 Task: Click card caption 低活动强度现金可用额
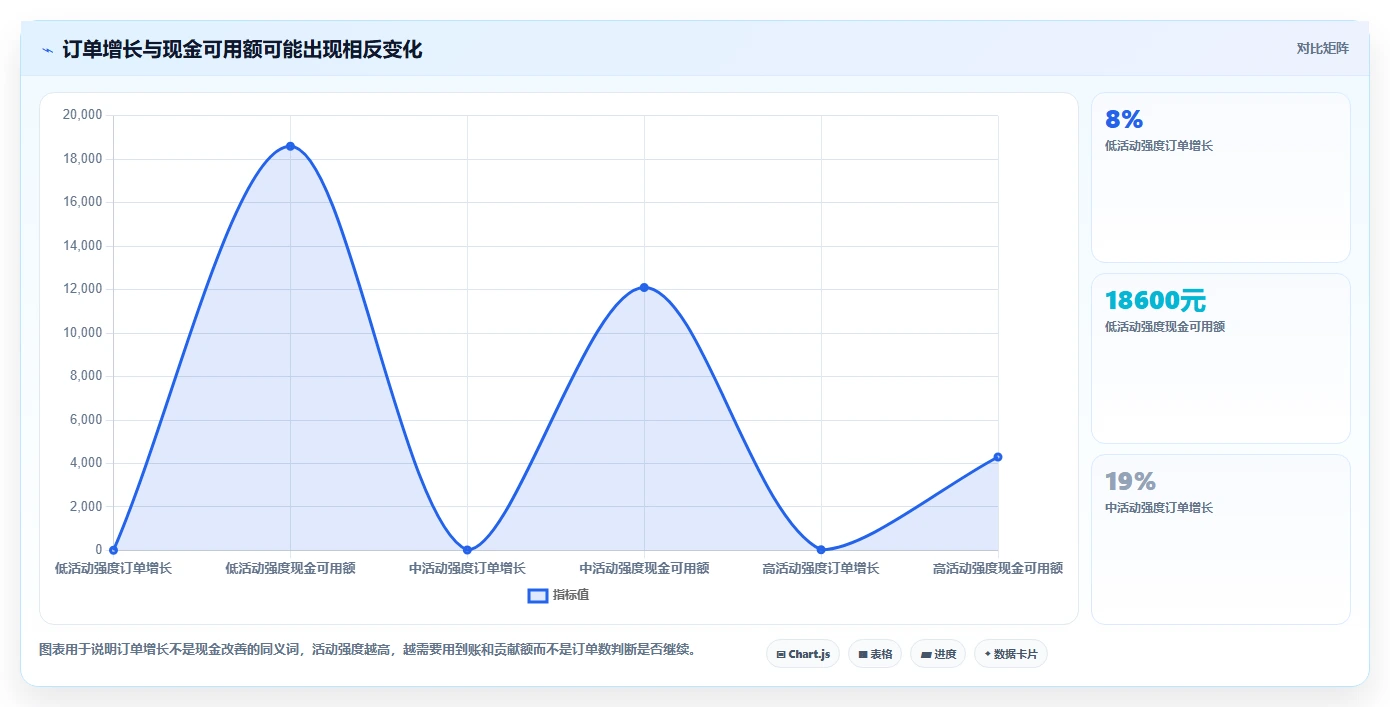click(x=1165, y=327)
